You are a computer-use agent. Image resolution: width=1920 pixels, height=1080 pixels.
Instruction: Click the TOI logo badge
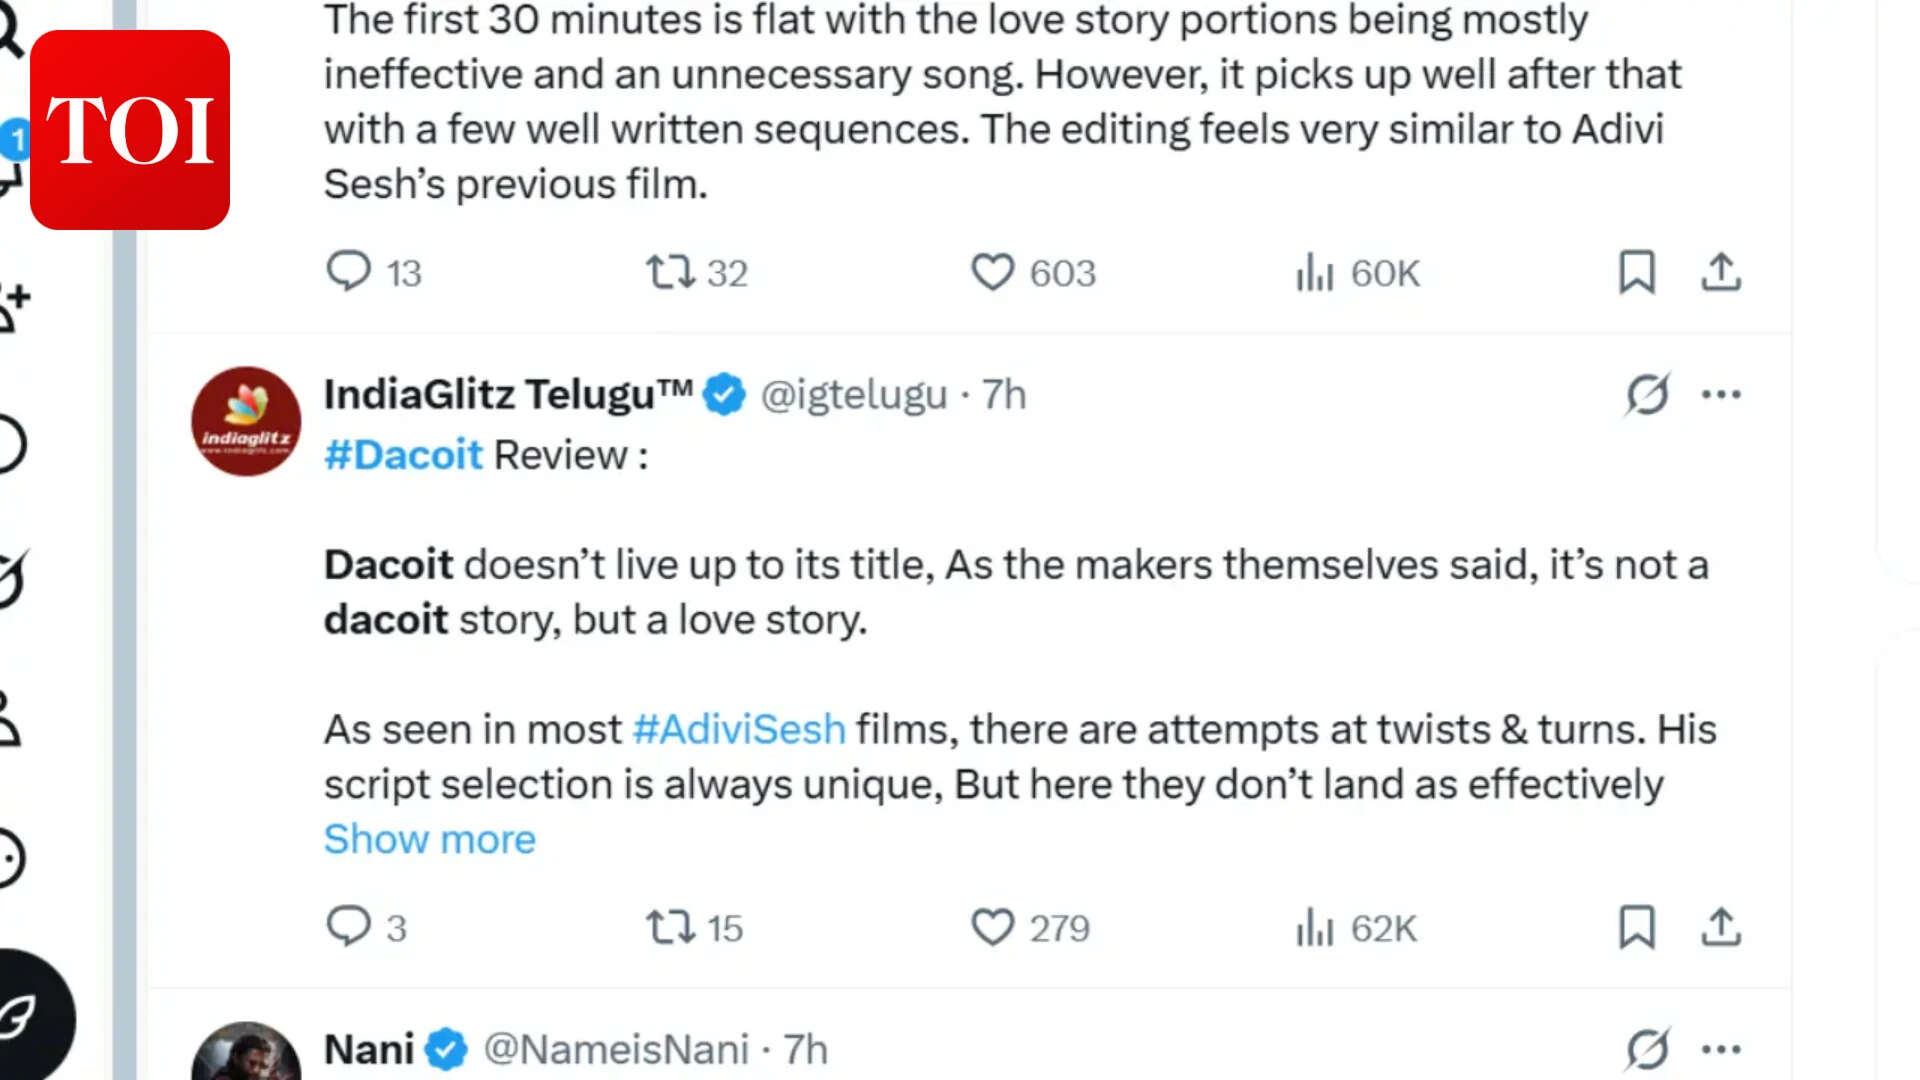click(130, 130)
